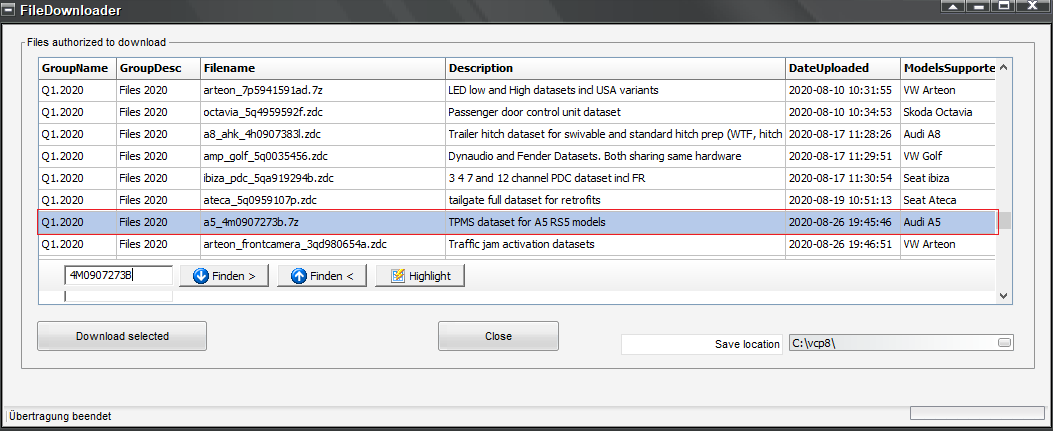Click the blue up-arrow Finden < icon
Screen dimensions: 1053x431
tap(300, 276)
